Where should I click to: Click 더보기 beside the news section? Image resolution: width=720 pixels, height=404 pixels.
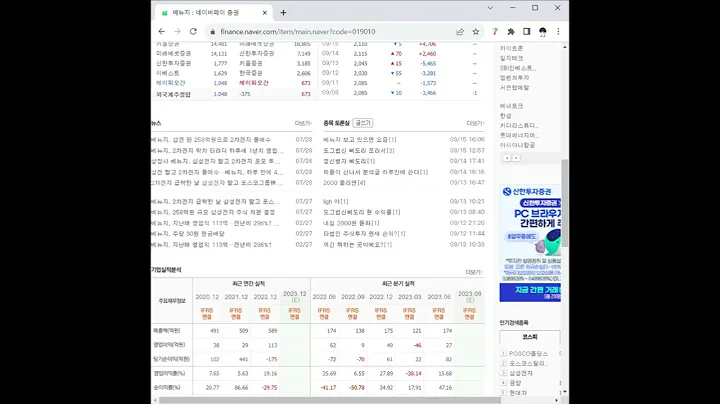tap(303, 123)
